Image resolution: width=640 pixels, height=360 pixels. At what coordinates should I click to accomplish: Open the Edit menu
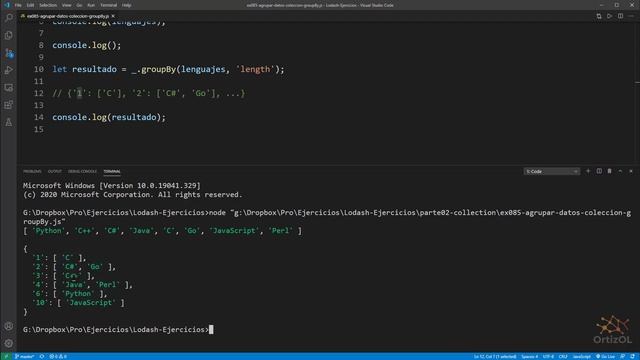[x=30, y=5]
